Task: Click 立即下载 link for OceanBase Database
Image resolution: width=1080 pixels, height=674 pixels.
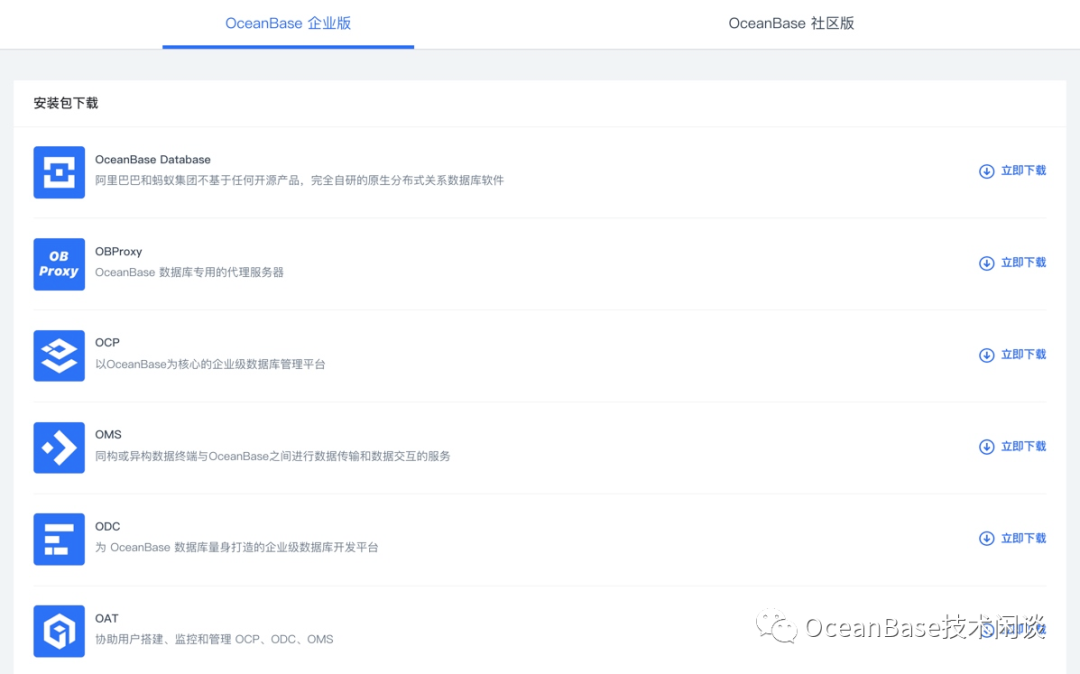Action: click(1023, 171)
